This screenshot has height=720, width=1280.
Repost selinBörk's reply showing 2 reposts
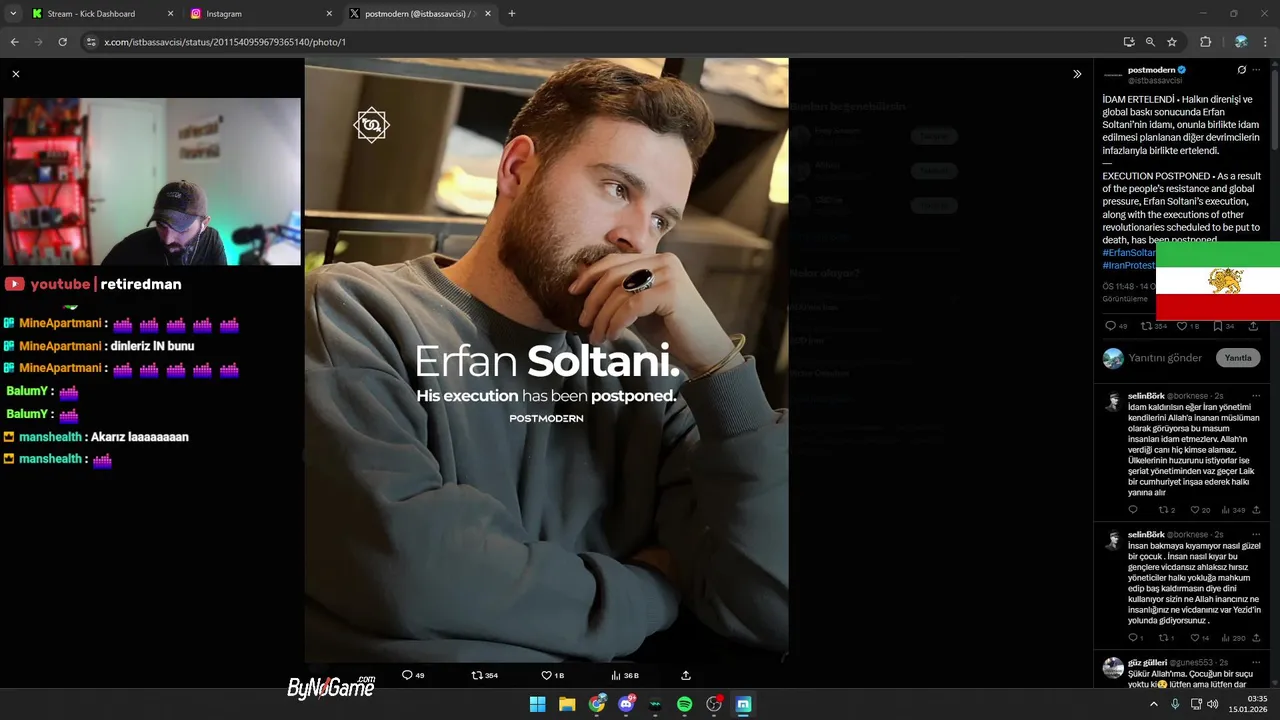[x=1163, y=510]
